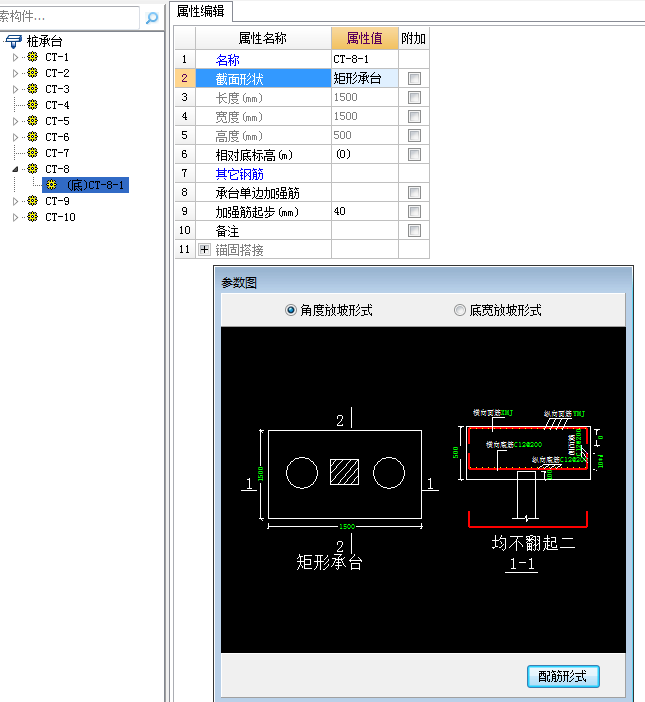
Task: Expand the CT-2 tree node
Action: pos(15,73)
